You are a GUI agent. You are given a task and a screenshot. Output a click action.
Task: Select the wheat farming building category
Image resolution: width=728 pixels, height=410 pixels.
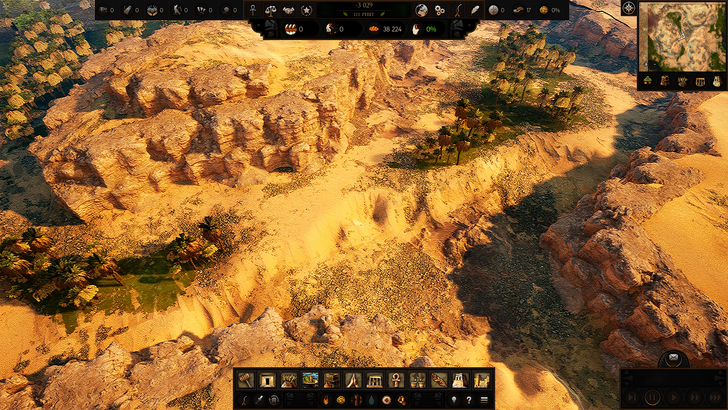[289, 380]
